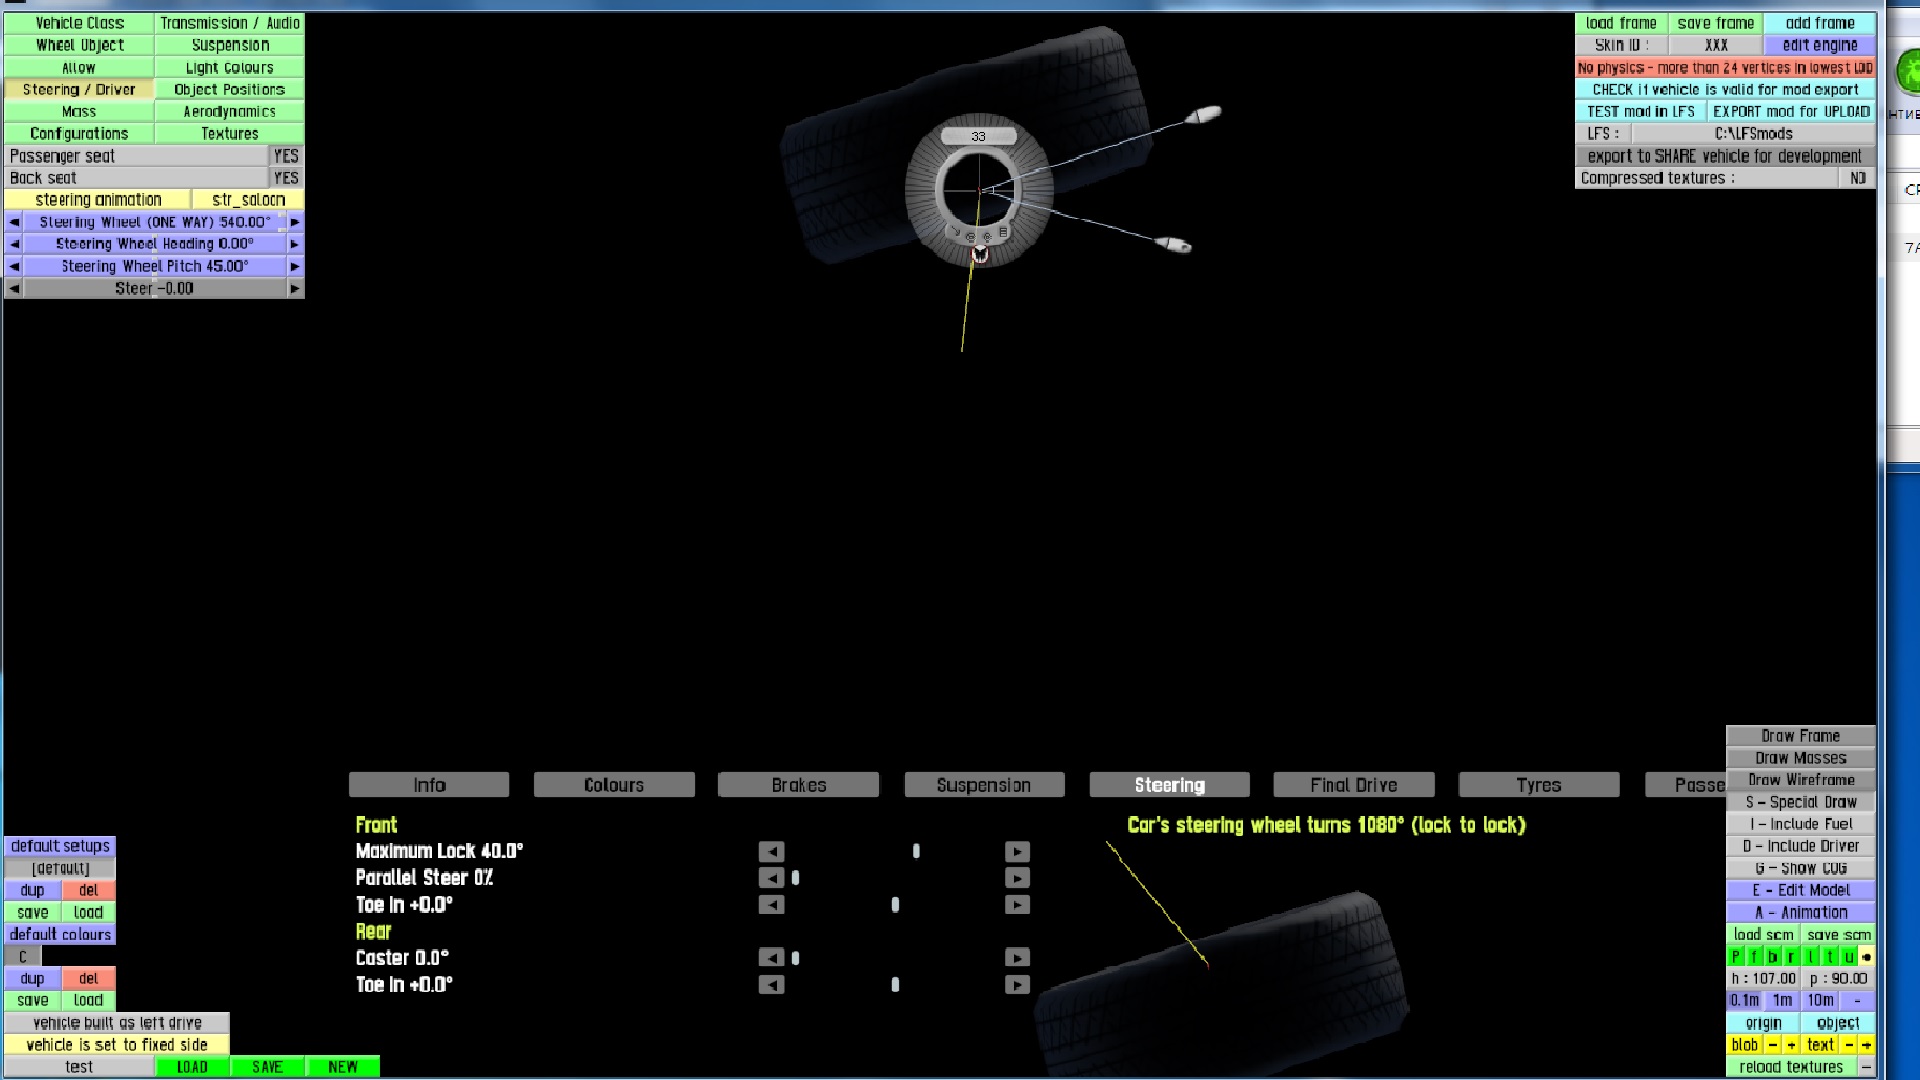Increase the Steer value with right arrow
This screenshot has height=1080, width=1920.
point(294,288)
